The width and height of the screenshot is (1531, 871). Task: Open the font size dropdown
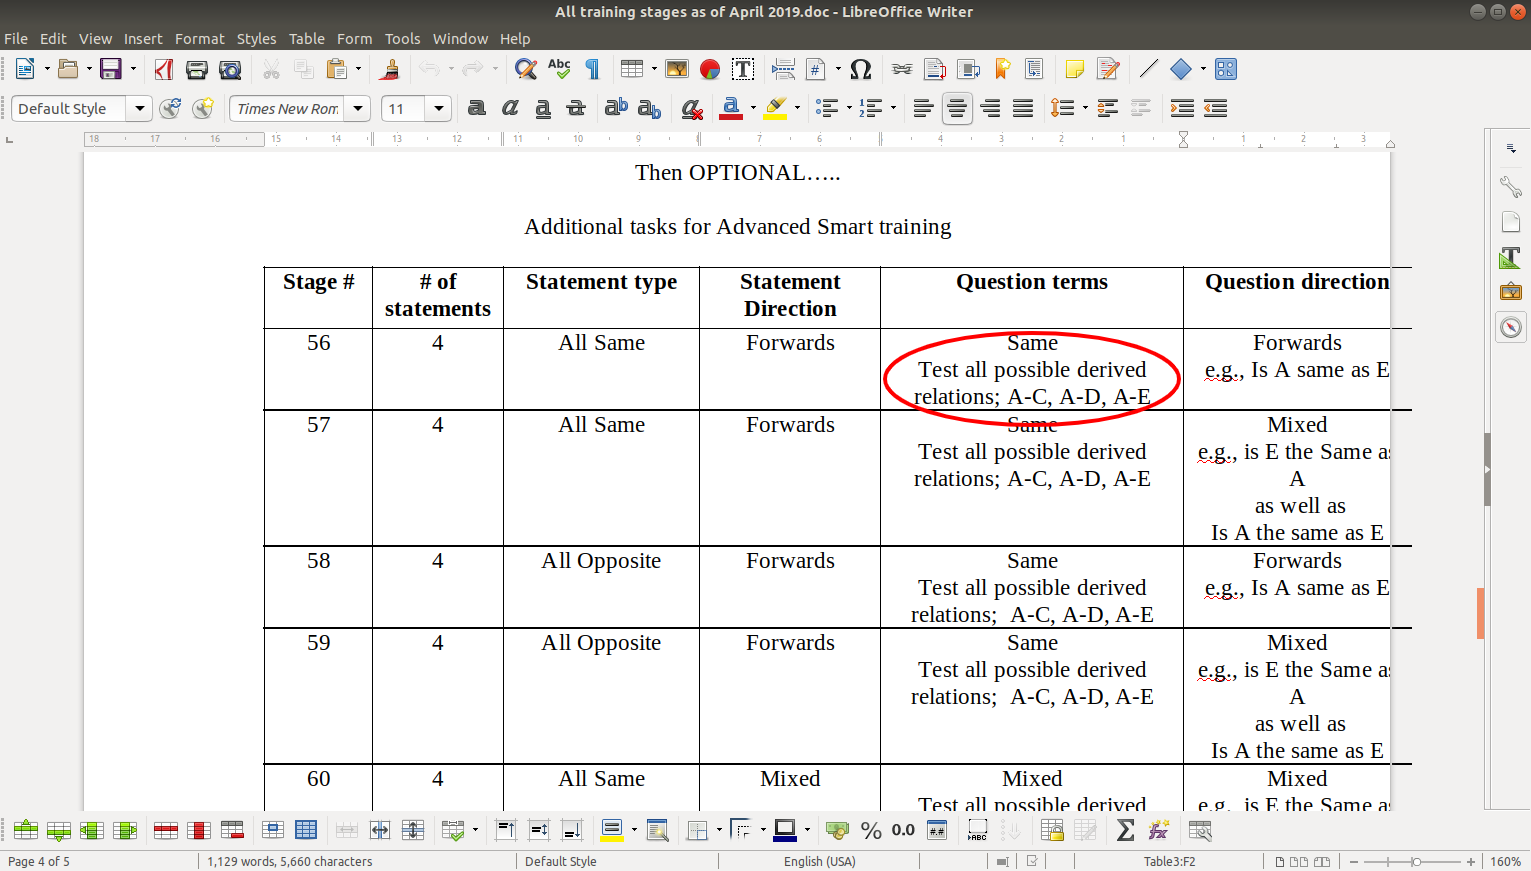coord(438,108)
